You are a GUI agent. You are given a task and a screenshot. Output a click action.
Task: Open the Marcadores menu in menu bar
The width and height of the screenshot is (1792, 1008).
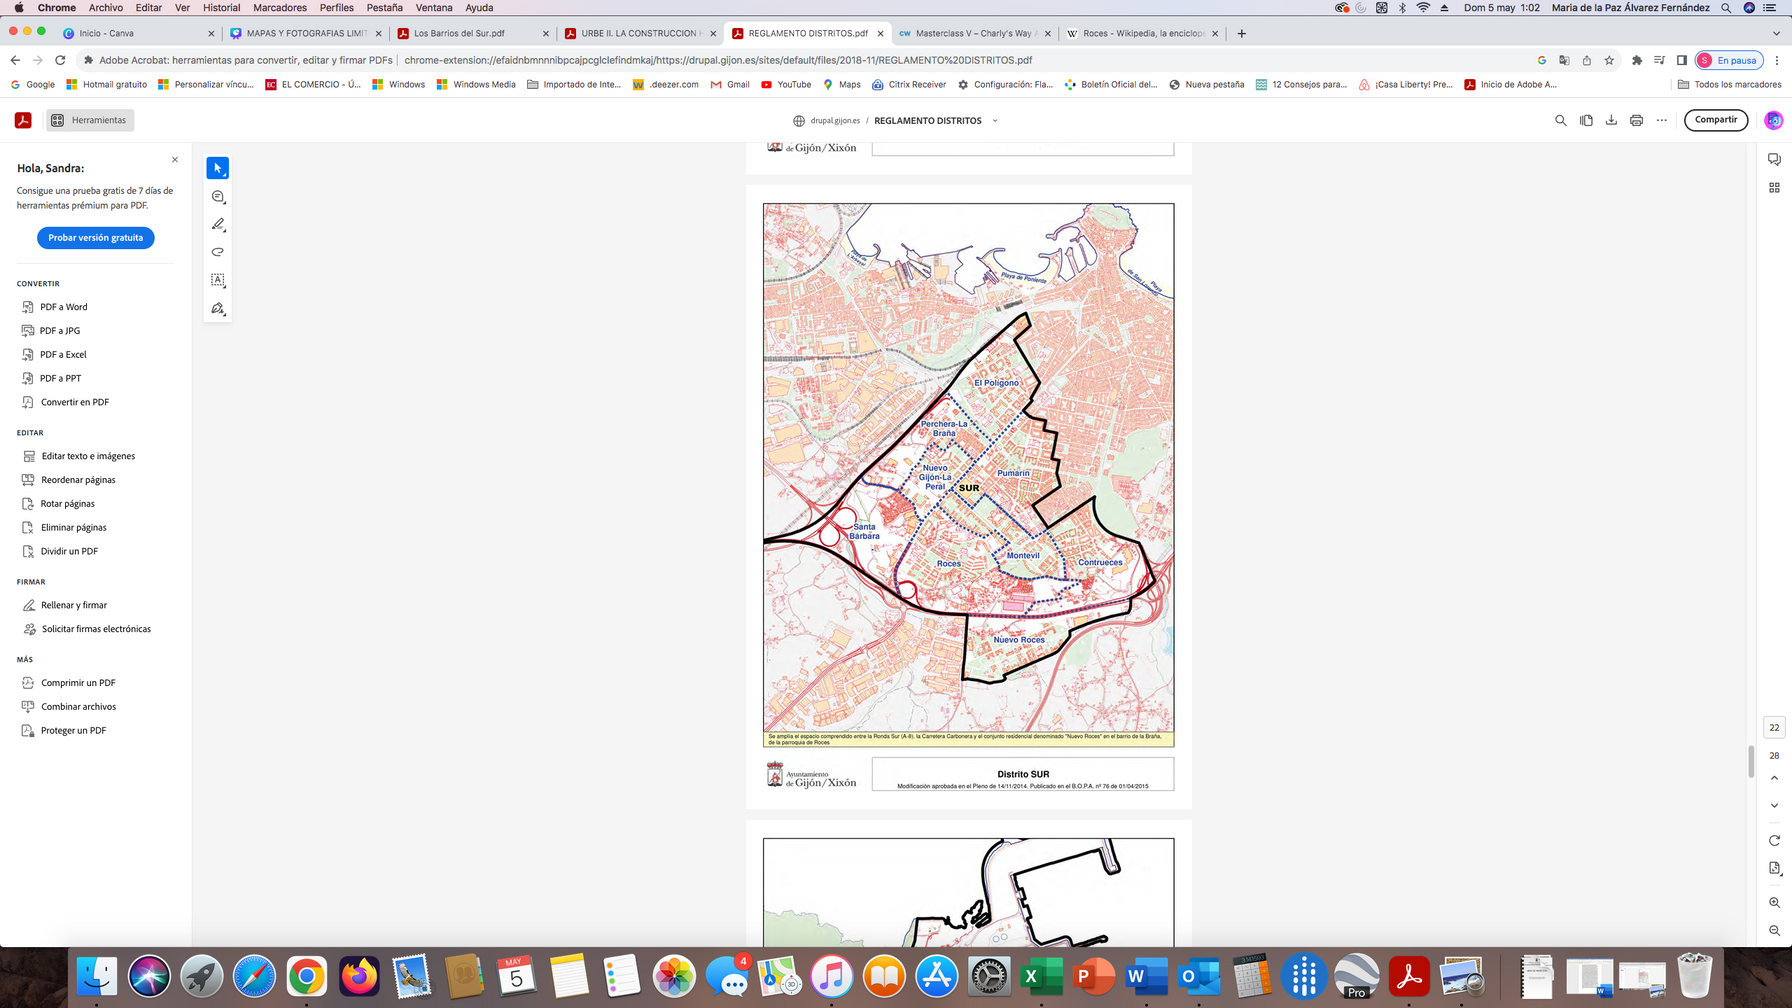280,7
